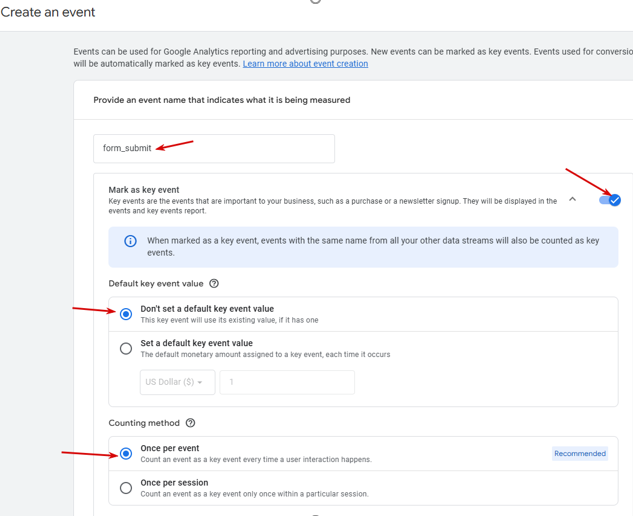Viewport: 633px width, 516px height.
Task: Click the "Create an event" page title
Action: click(48, 13)
